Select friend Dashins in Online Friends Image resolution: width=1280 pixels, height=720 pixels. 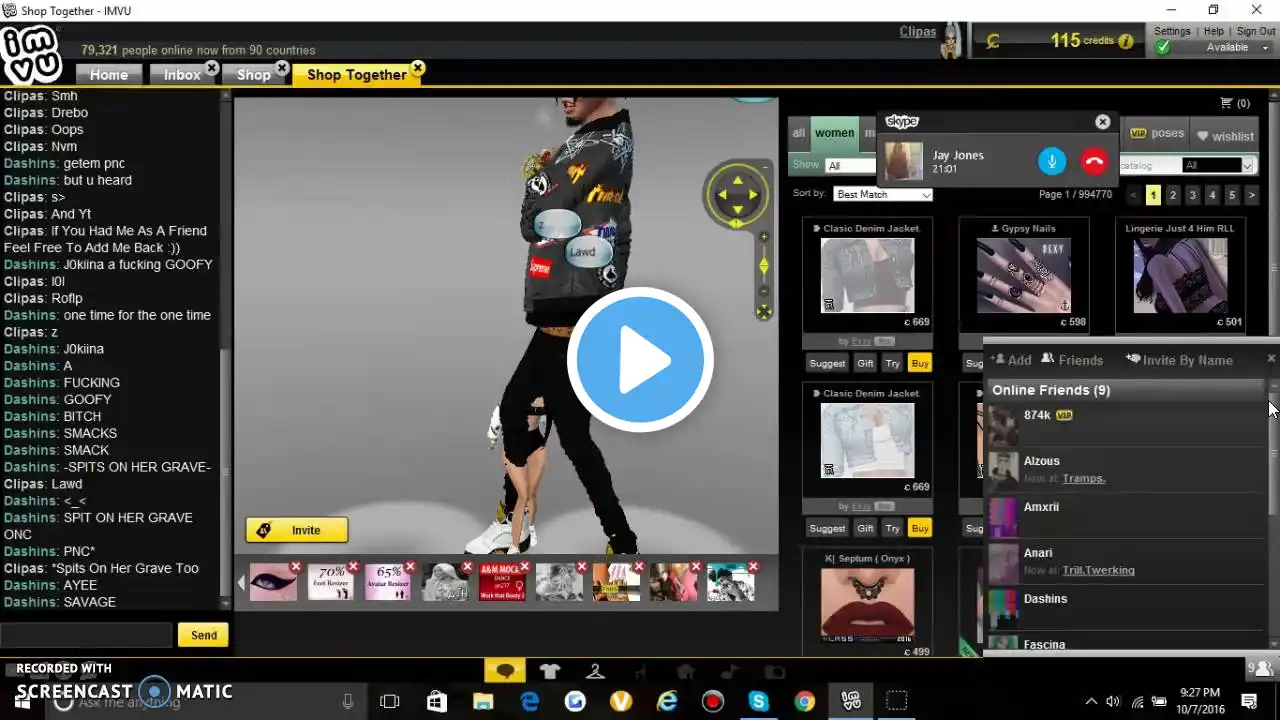[x=1127, y=609]
